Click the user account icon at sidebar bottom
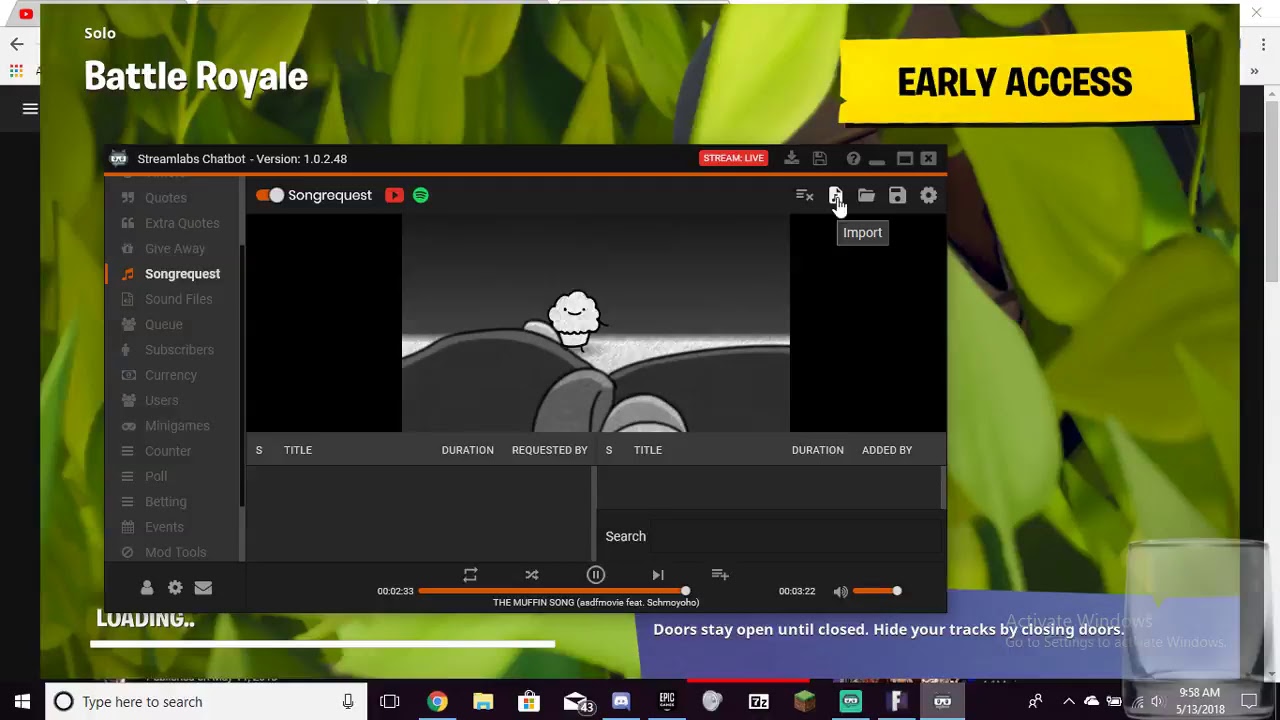The height and width of the screenshot is (720, 1280). click(x=147, y=588)
